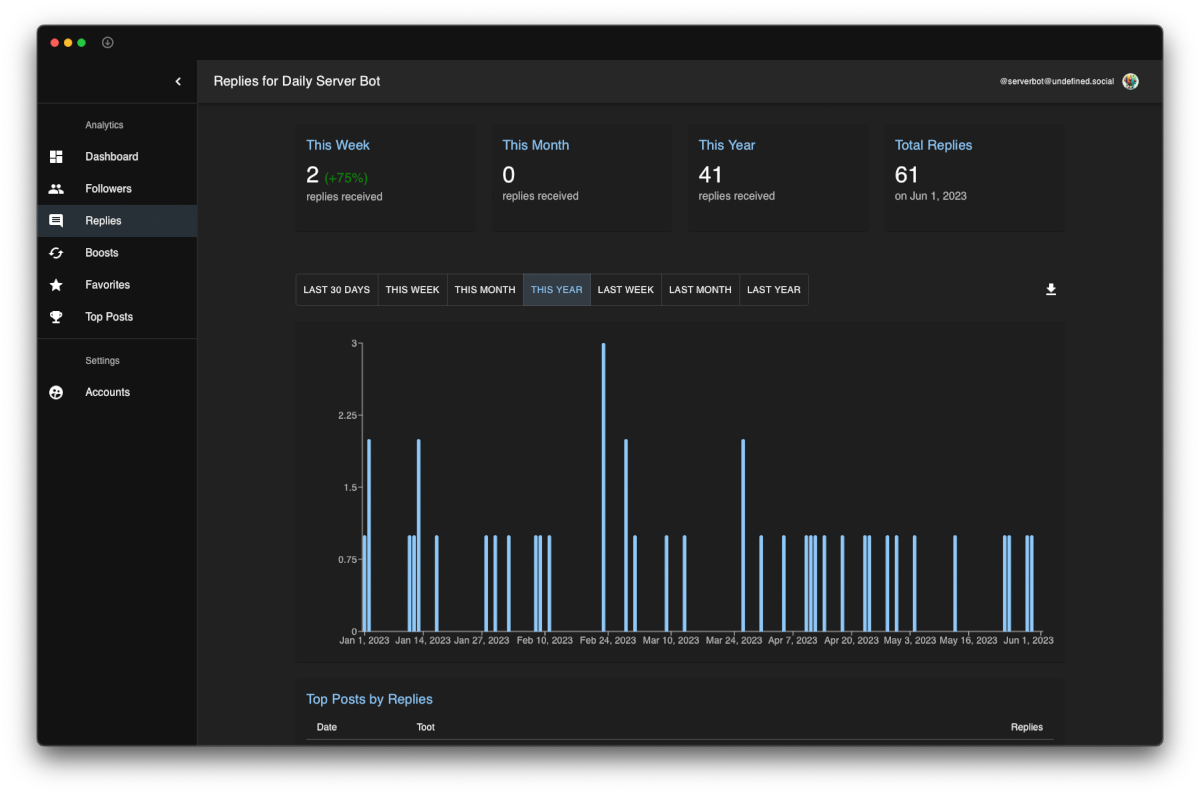Click the Replies column header
The width and height of the screenshot is (1200, 795).
1027,727
